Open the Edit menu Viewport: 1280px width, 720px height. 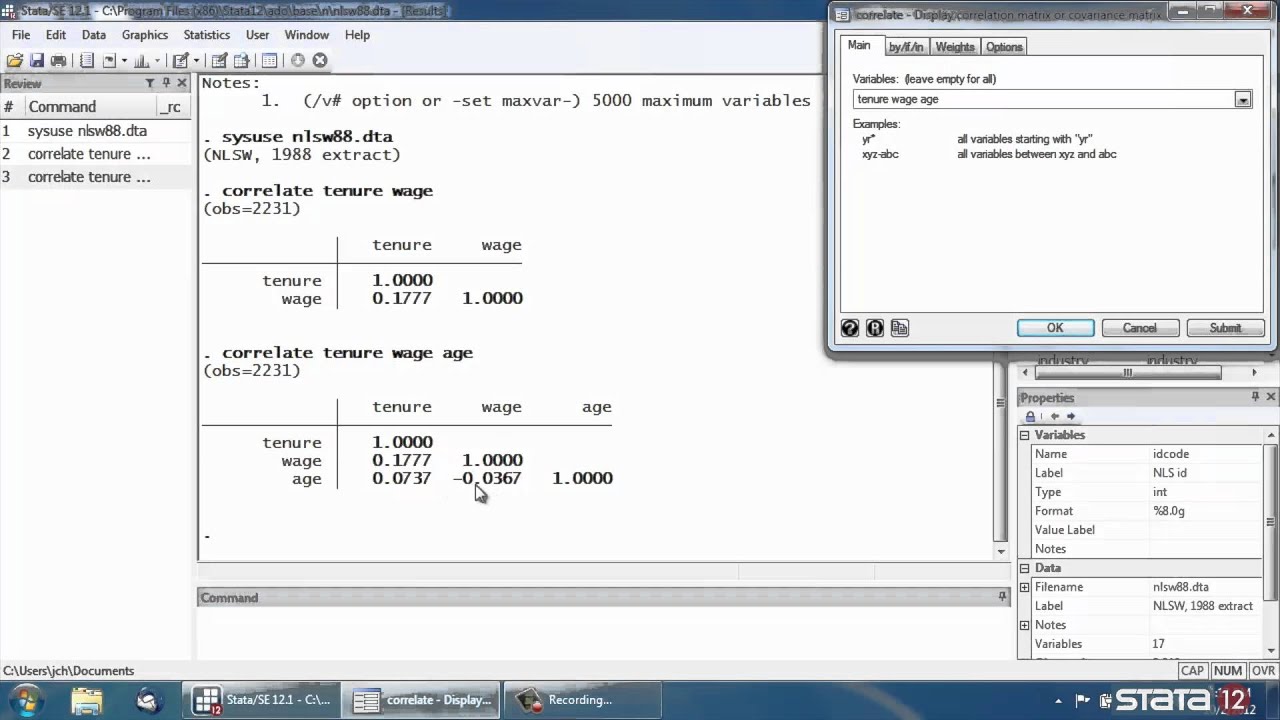56,34
